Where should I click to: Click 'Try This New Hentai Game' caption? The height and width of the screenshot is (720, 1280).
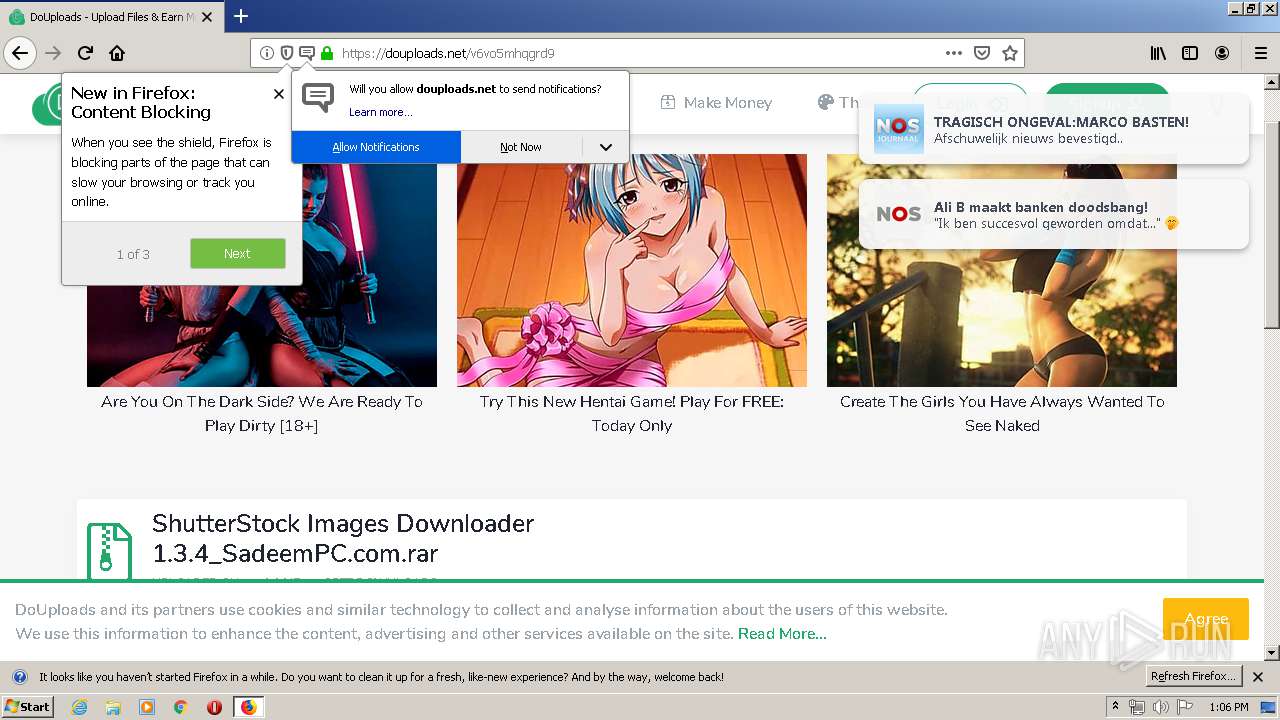pos(632,413)
